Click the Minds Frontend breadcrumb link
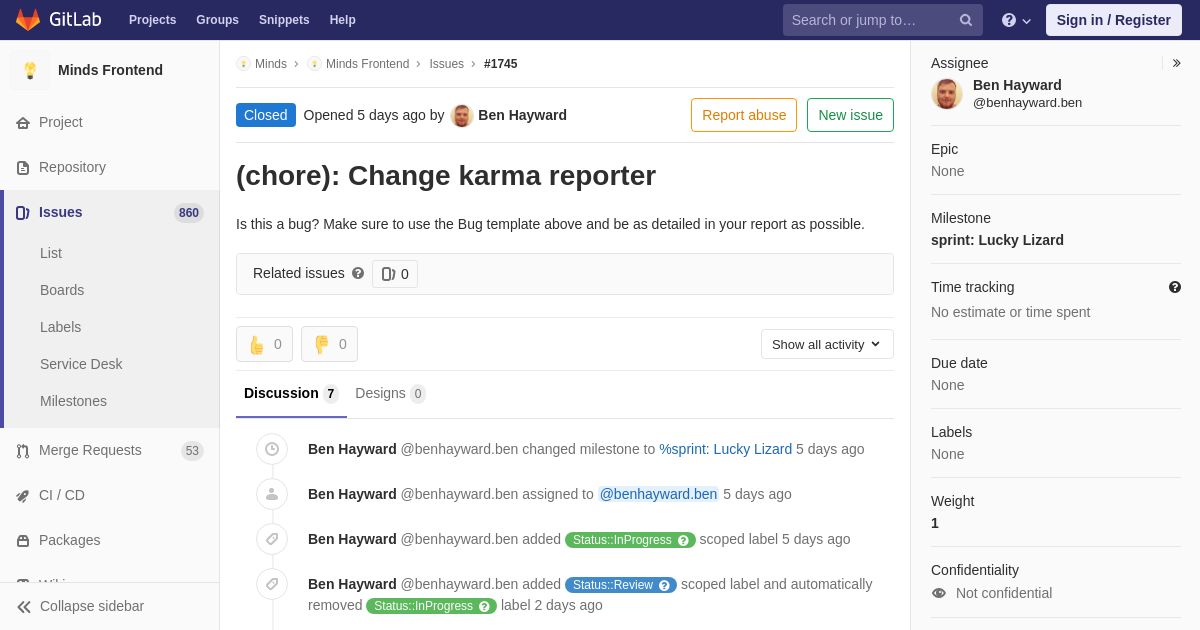Image resolution: width=1200 pixels, height=630 pixels. point(367,64)
